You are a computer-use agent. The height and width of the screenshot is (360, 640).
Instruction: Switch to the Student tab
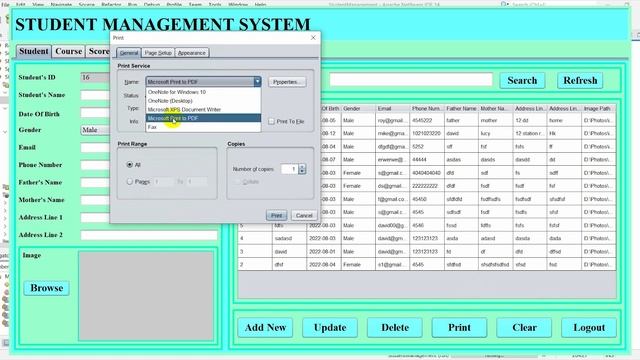[33, 51]
